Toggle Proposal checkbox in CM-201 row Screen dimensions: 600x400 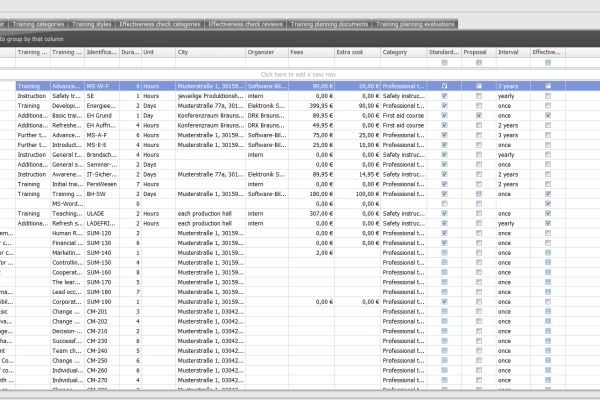pos(479,312)
